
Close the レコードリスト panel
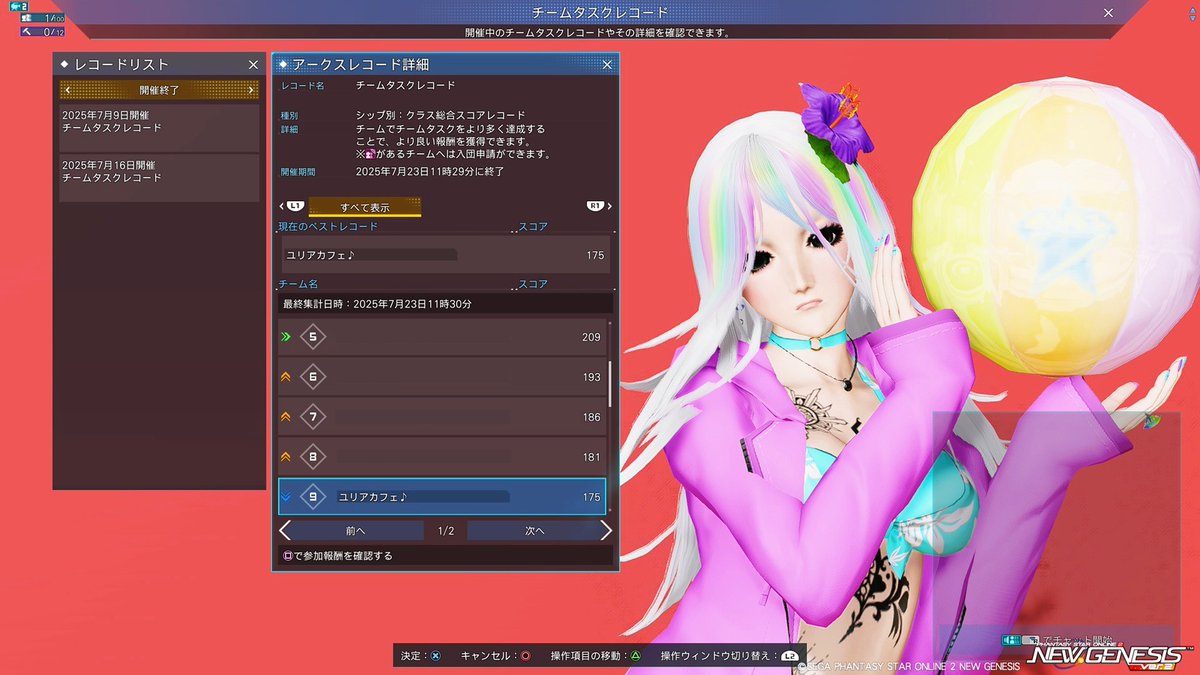click(253, 64)
